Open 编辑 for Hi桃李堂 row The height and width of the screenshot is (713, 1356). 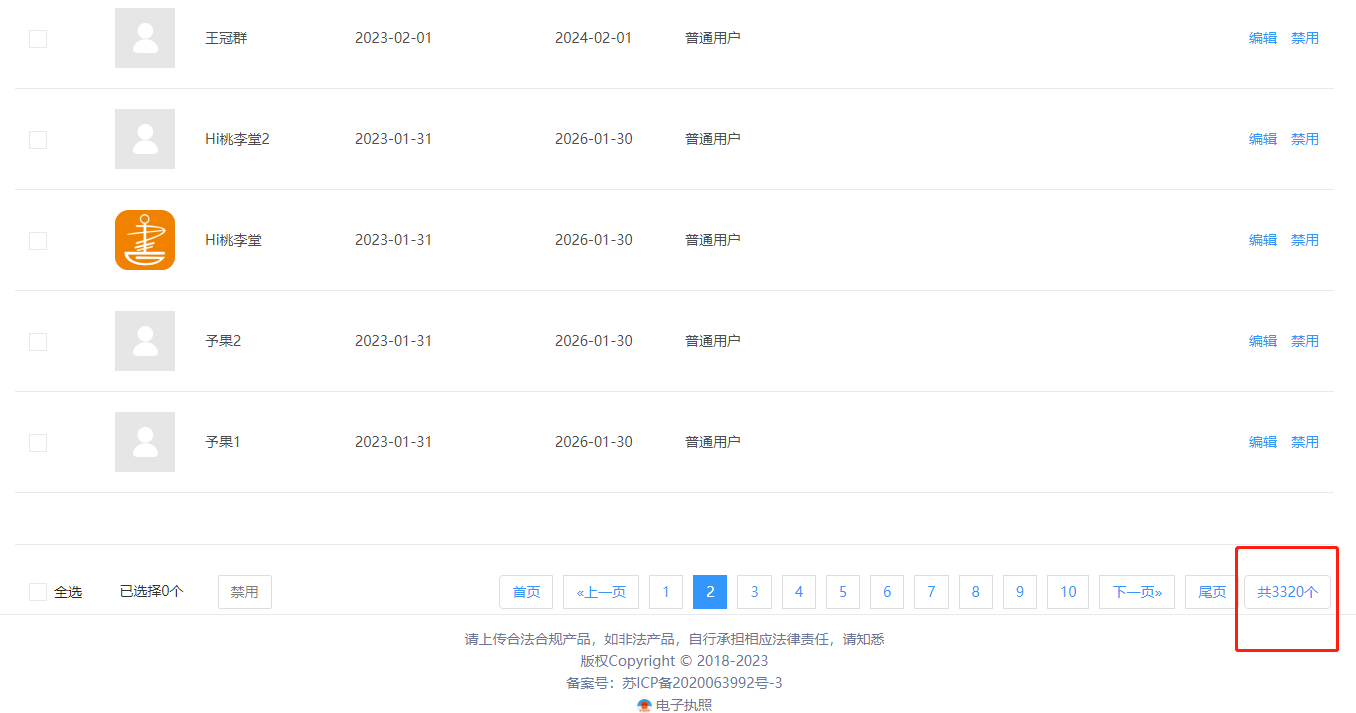point(1263,240)
